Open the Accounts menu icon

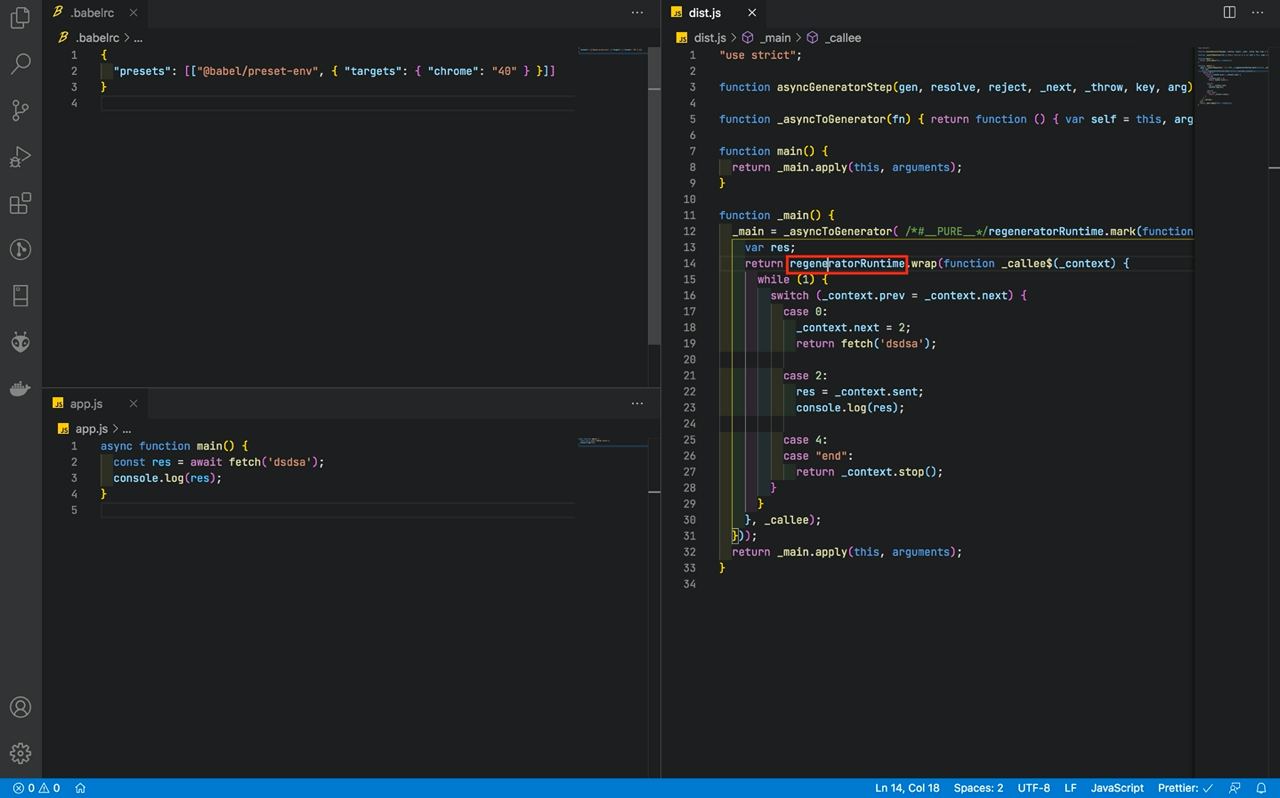(20, 707)
